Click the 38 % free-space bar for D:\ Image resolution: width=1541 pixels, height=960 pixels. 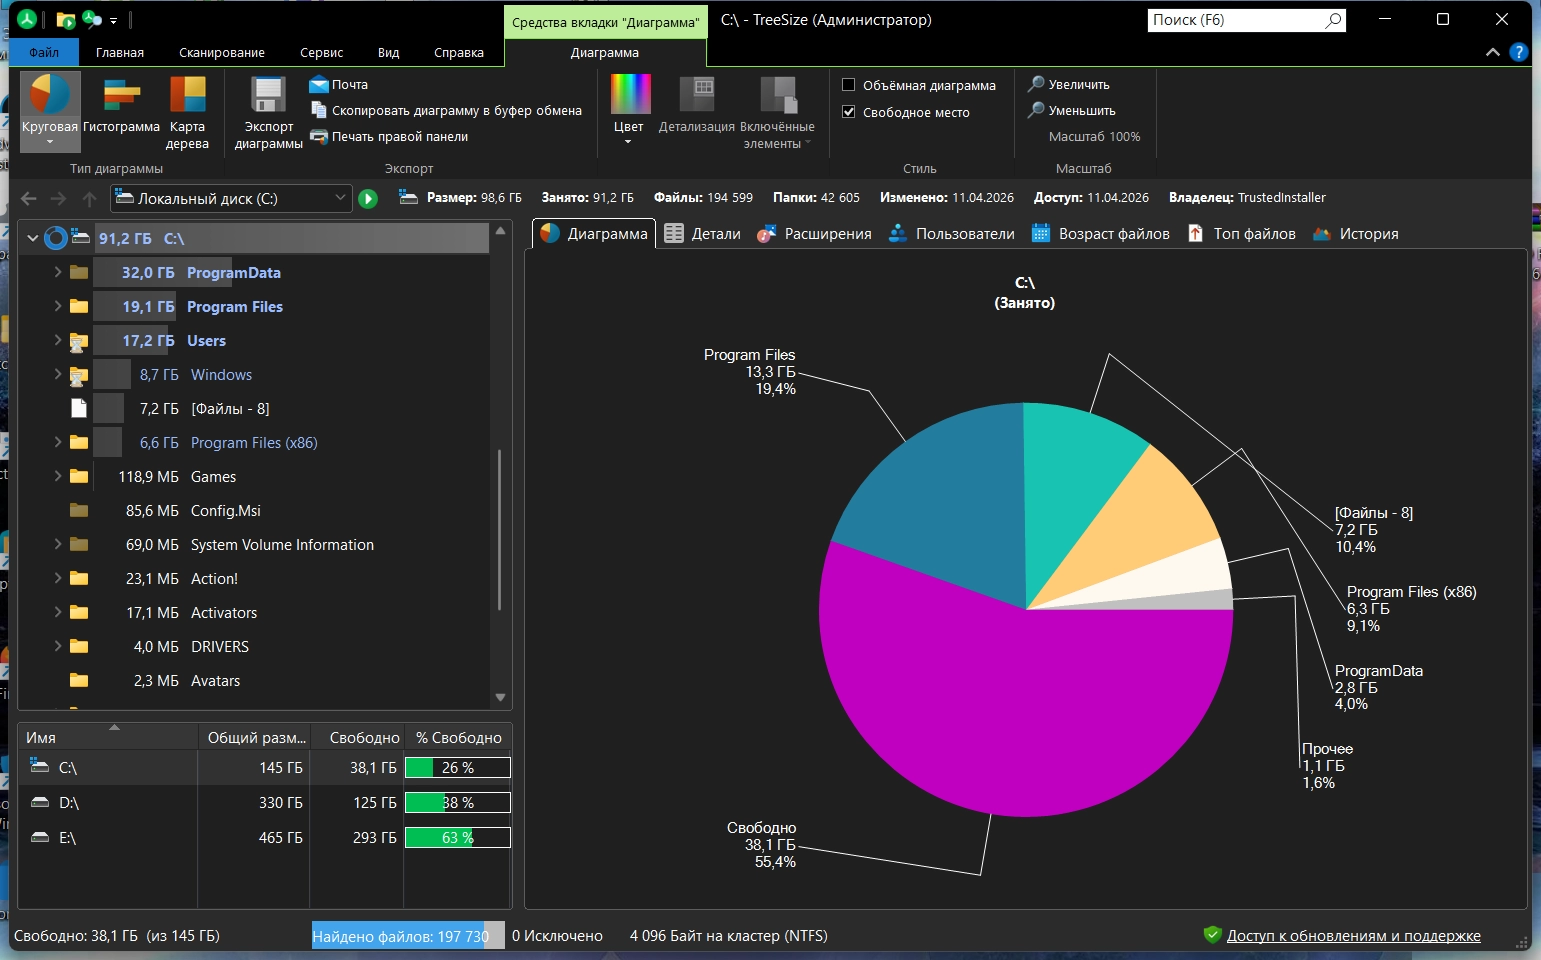458,802
